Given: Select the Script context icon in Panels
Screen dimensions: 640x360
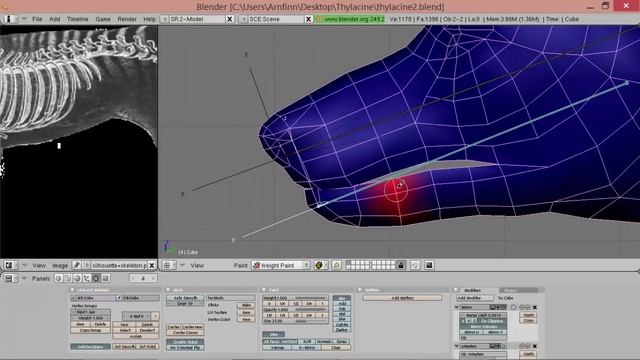Looking at the screenshot, I should tap(68, 278).
